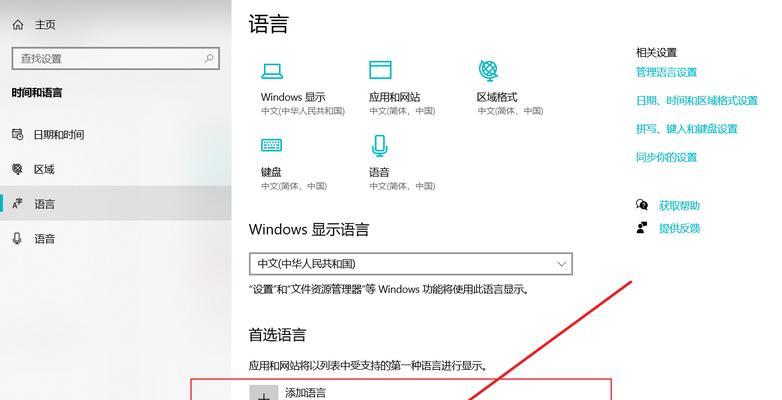Open the 管理语言设置 link
782x400 pixels.
click(666, 72)
